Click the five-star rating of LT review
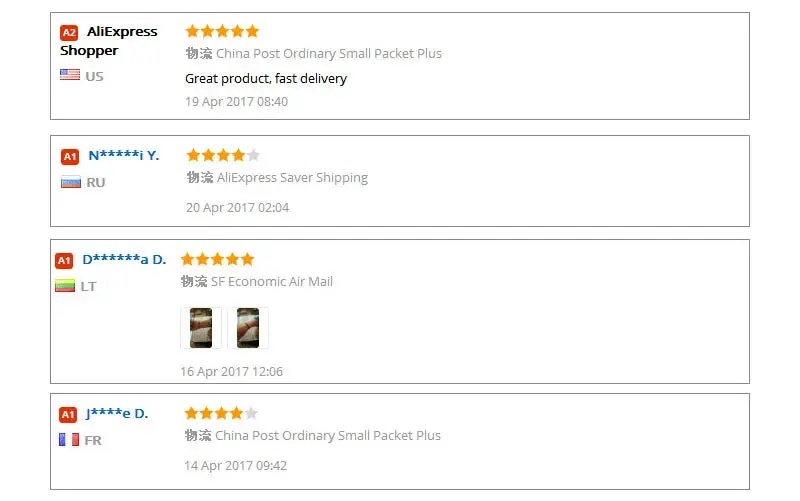The height and width of the screenshot is (501, 800). tap(218, 259)
